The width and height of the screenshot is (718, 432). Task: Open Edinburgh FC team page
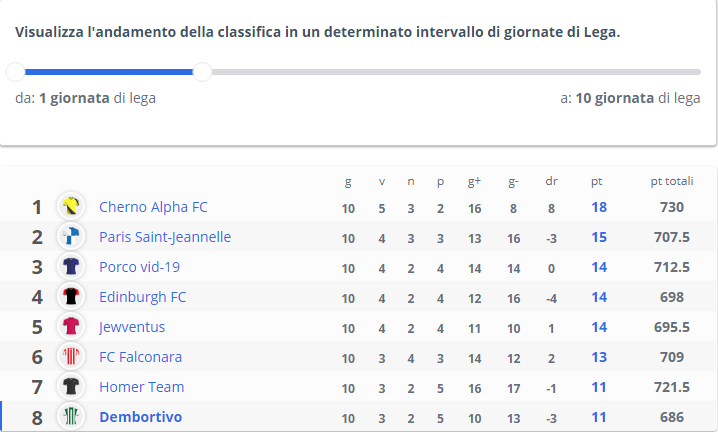143,297
